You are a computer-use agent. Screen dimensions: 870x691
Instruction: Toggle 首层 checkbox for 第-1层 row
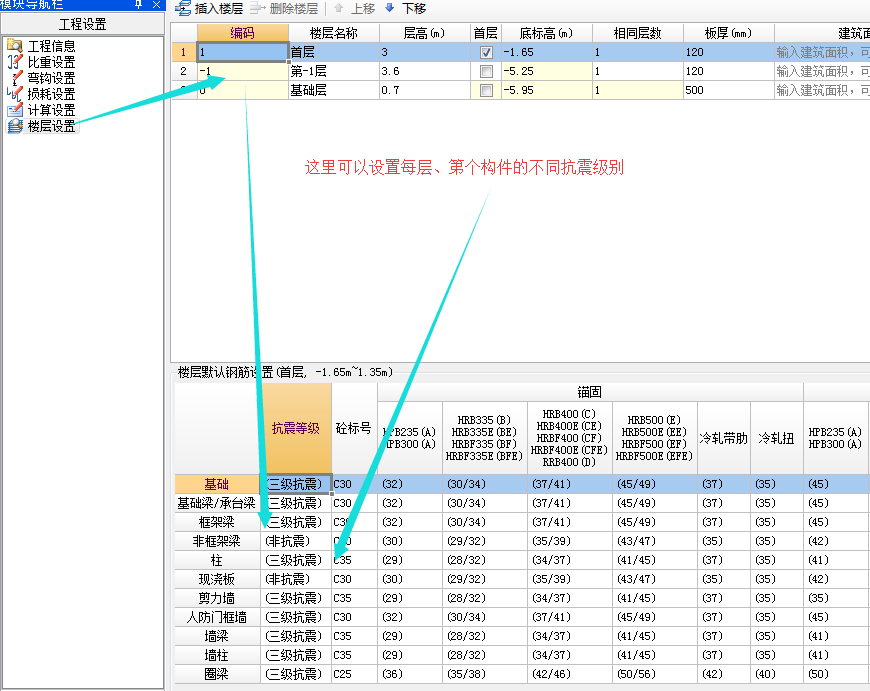pyautogui.click(x=486, y=71)
